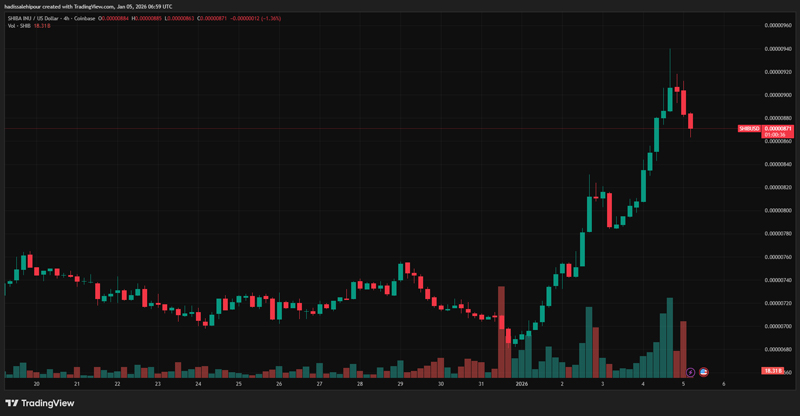The height and width of the screenshot is (416, 800).
Task: Click the US flag economic event icon
Action: [703, 372]
